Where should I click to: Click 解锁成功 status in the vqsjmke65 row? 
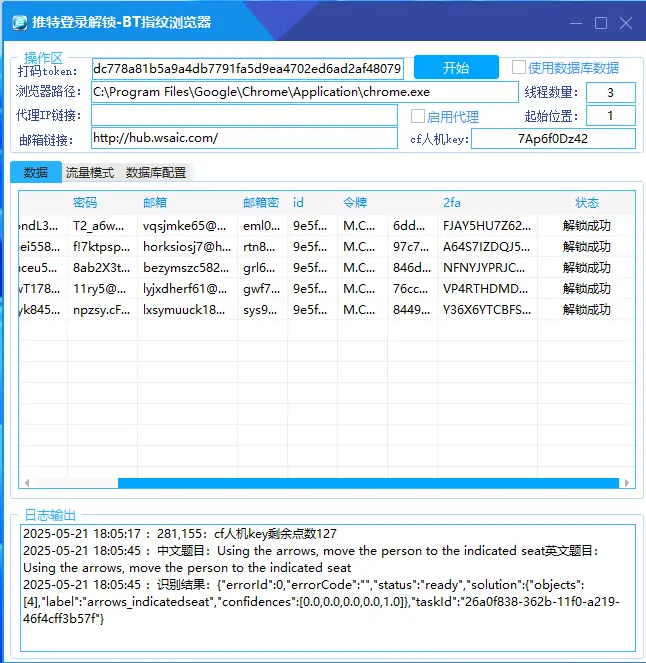pyautogui.click(x=587, y=226)
